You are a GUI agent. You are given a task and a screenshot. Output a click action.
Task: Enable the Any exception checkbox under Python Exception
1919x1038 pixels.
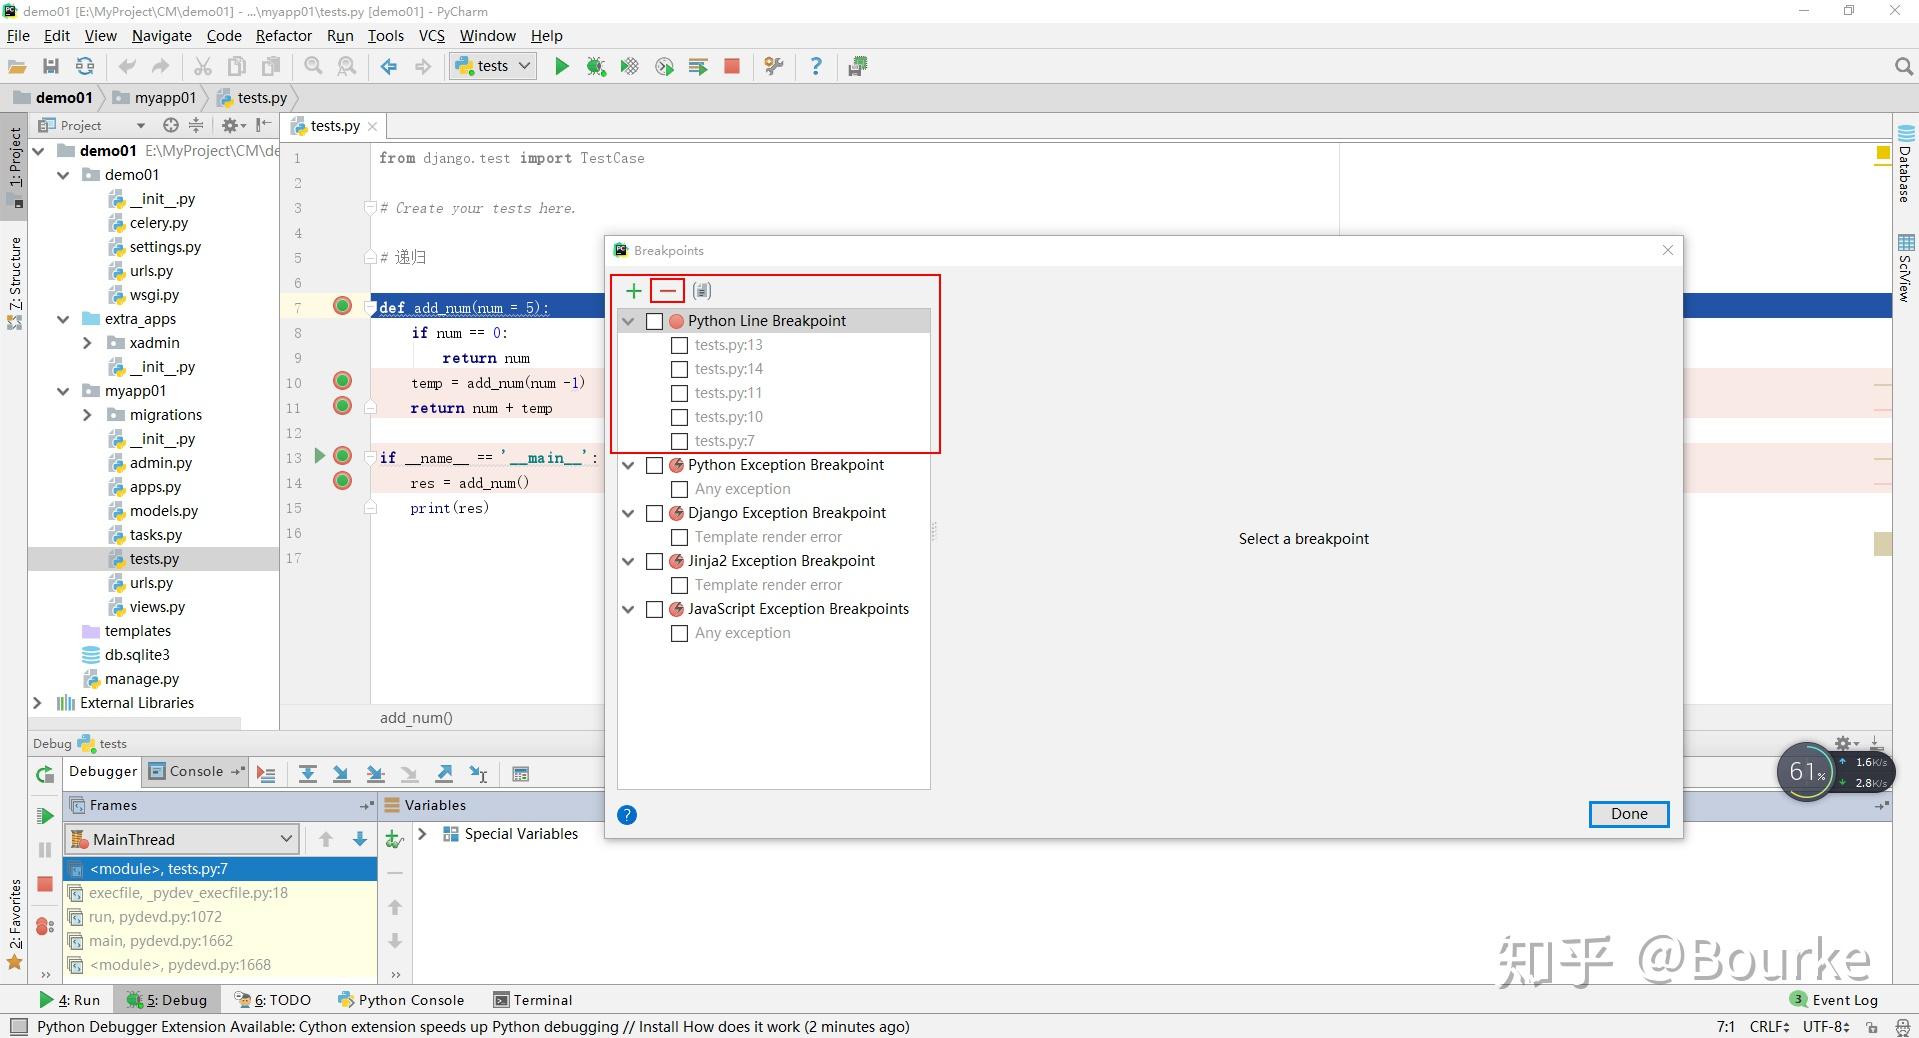tap(679, 489)
